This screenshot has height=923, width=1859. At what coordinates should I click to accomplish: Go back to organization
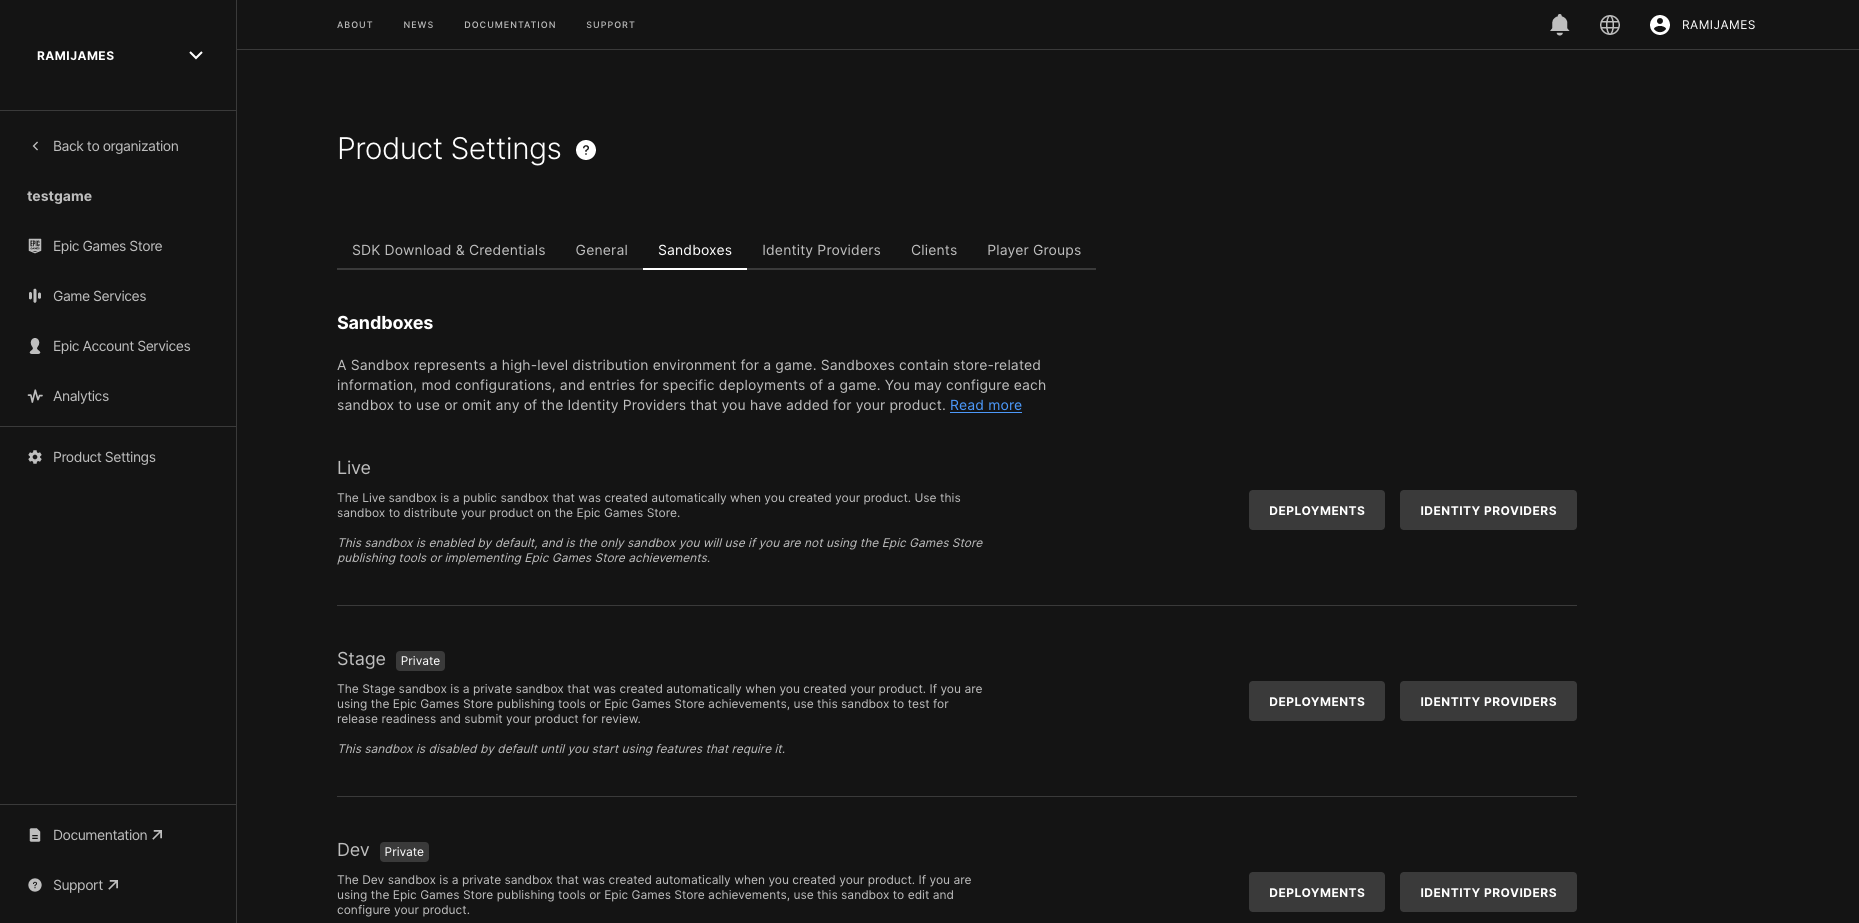tap(116, 146)
